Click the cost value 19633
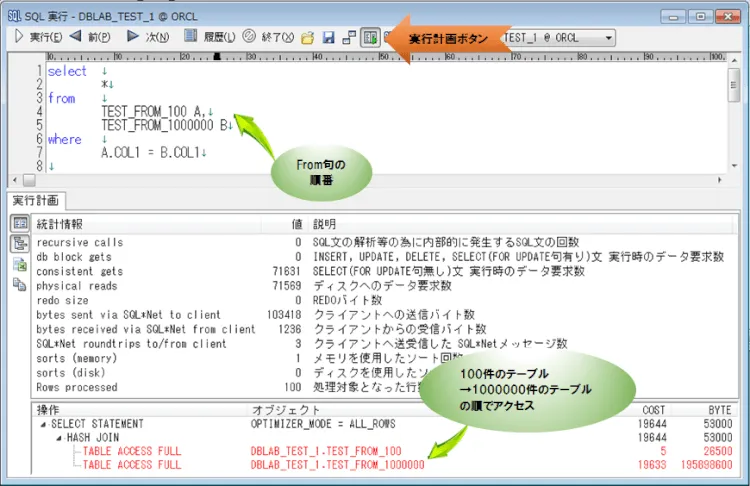 click(x=652, y=464)
